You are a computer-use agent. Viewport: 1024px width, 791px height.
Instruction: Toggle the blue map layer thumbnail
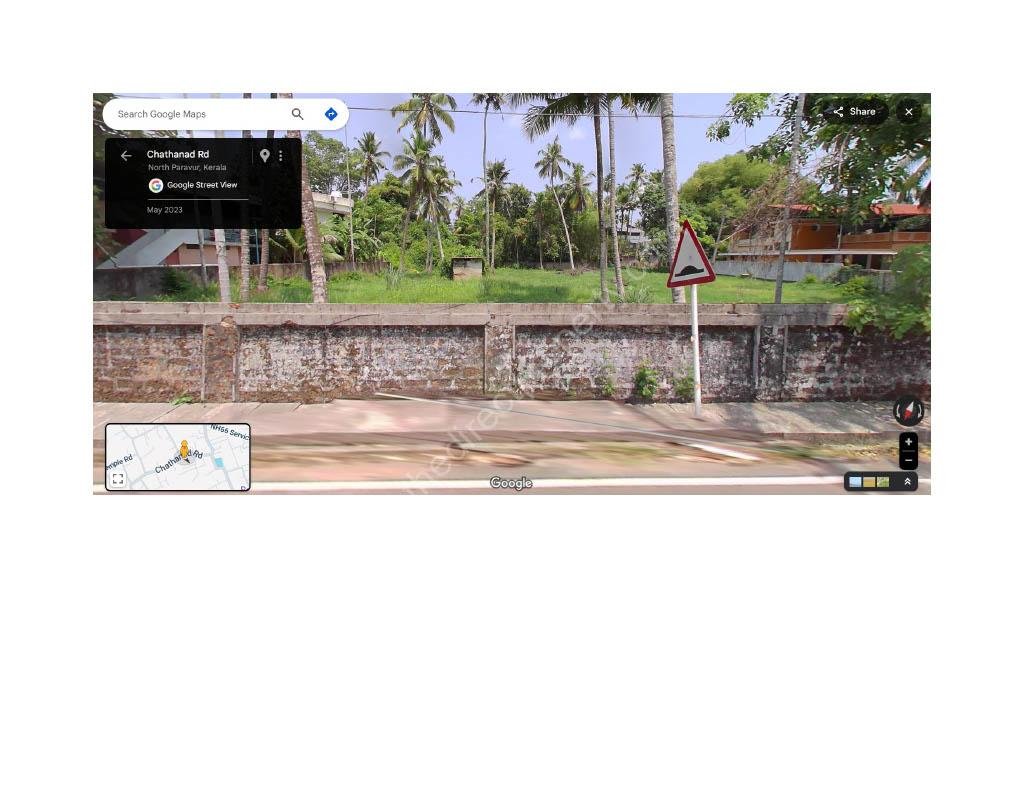855,481
